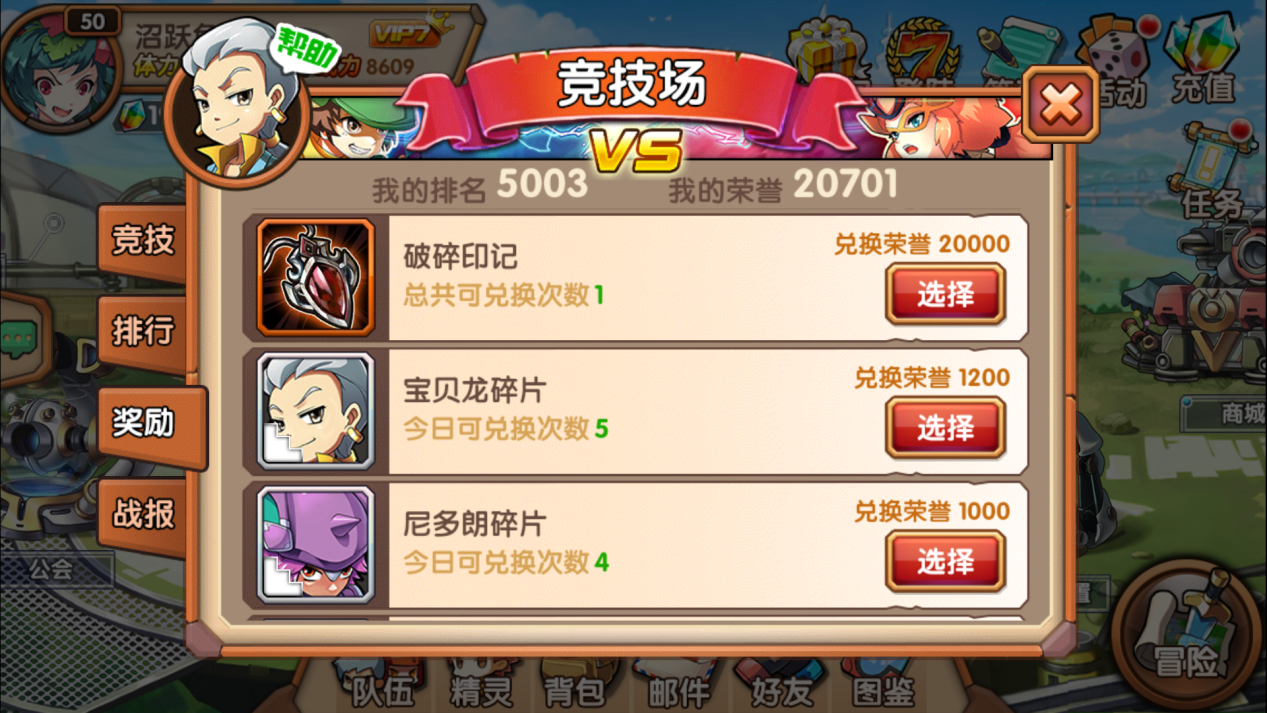Open the 奖励 rewards tab
The image size is (1267, 713).
(x=150, y=424)
